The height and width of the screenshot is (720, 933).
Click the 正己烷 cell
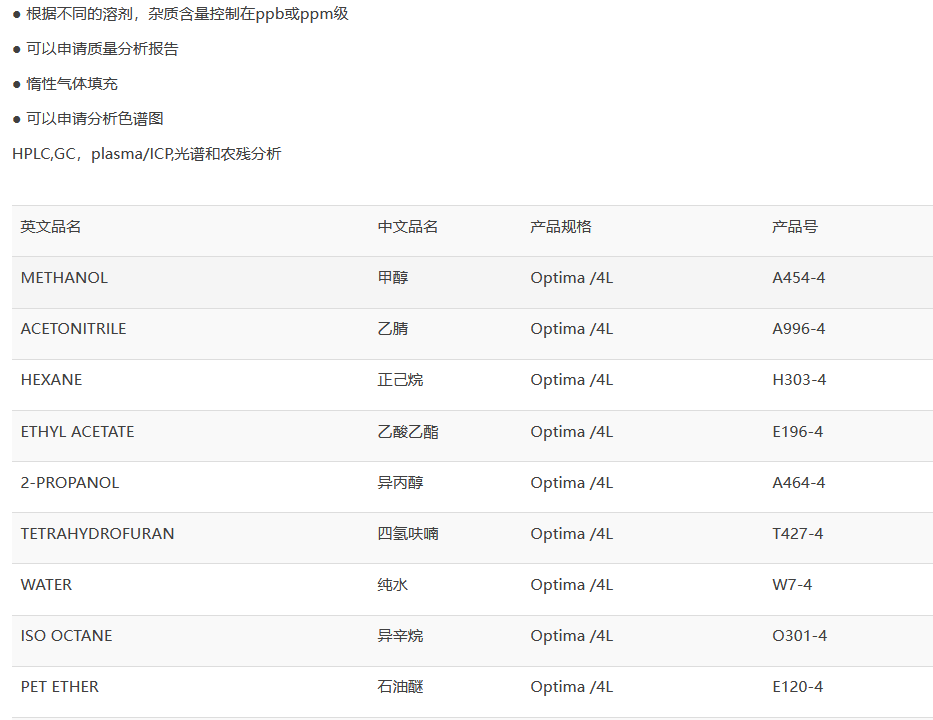click(400, 380)
